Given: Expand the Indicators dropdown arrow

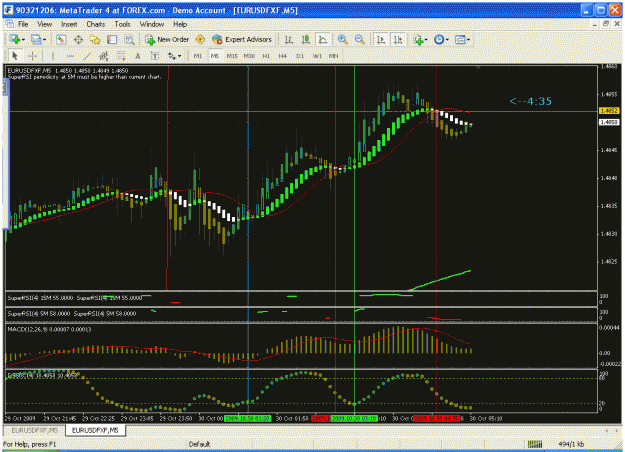Looking at the screenshot, I should (426, 39).
